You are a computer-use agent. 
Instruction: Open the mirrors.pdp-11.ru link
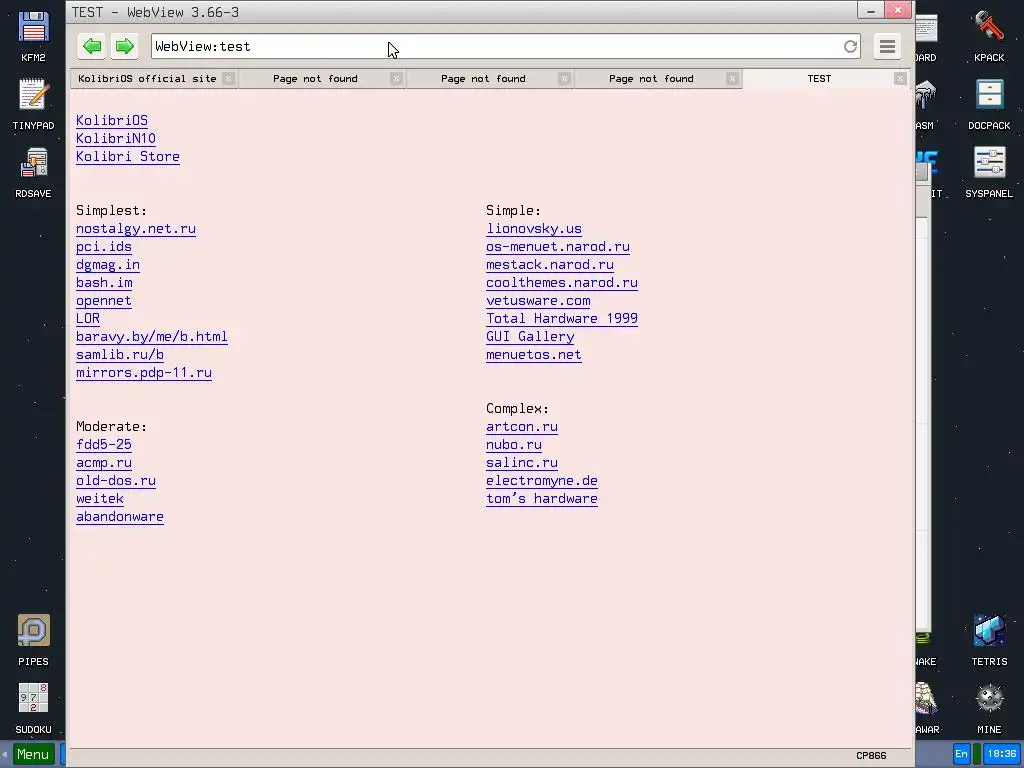click(x=144, y=373)
